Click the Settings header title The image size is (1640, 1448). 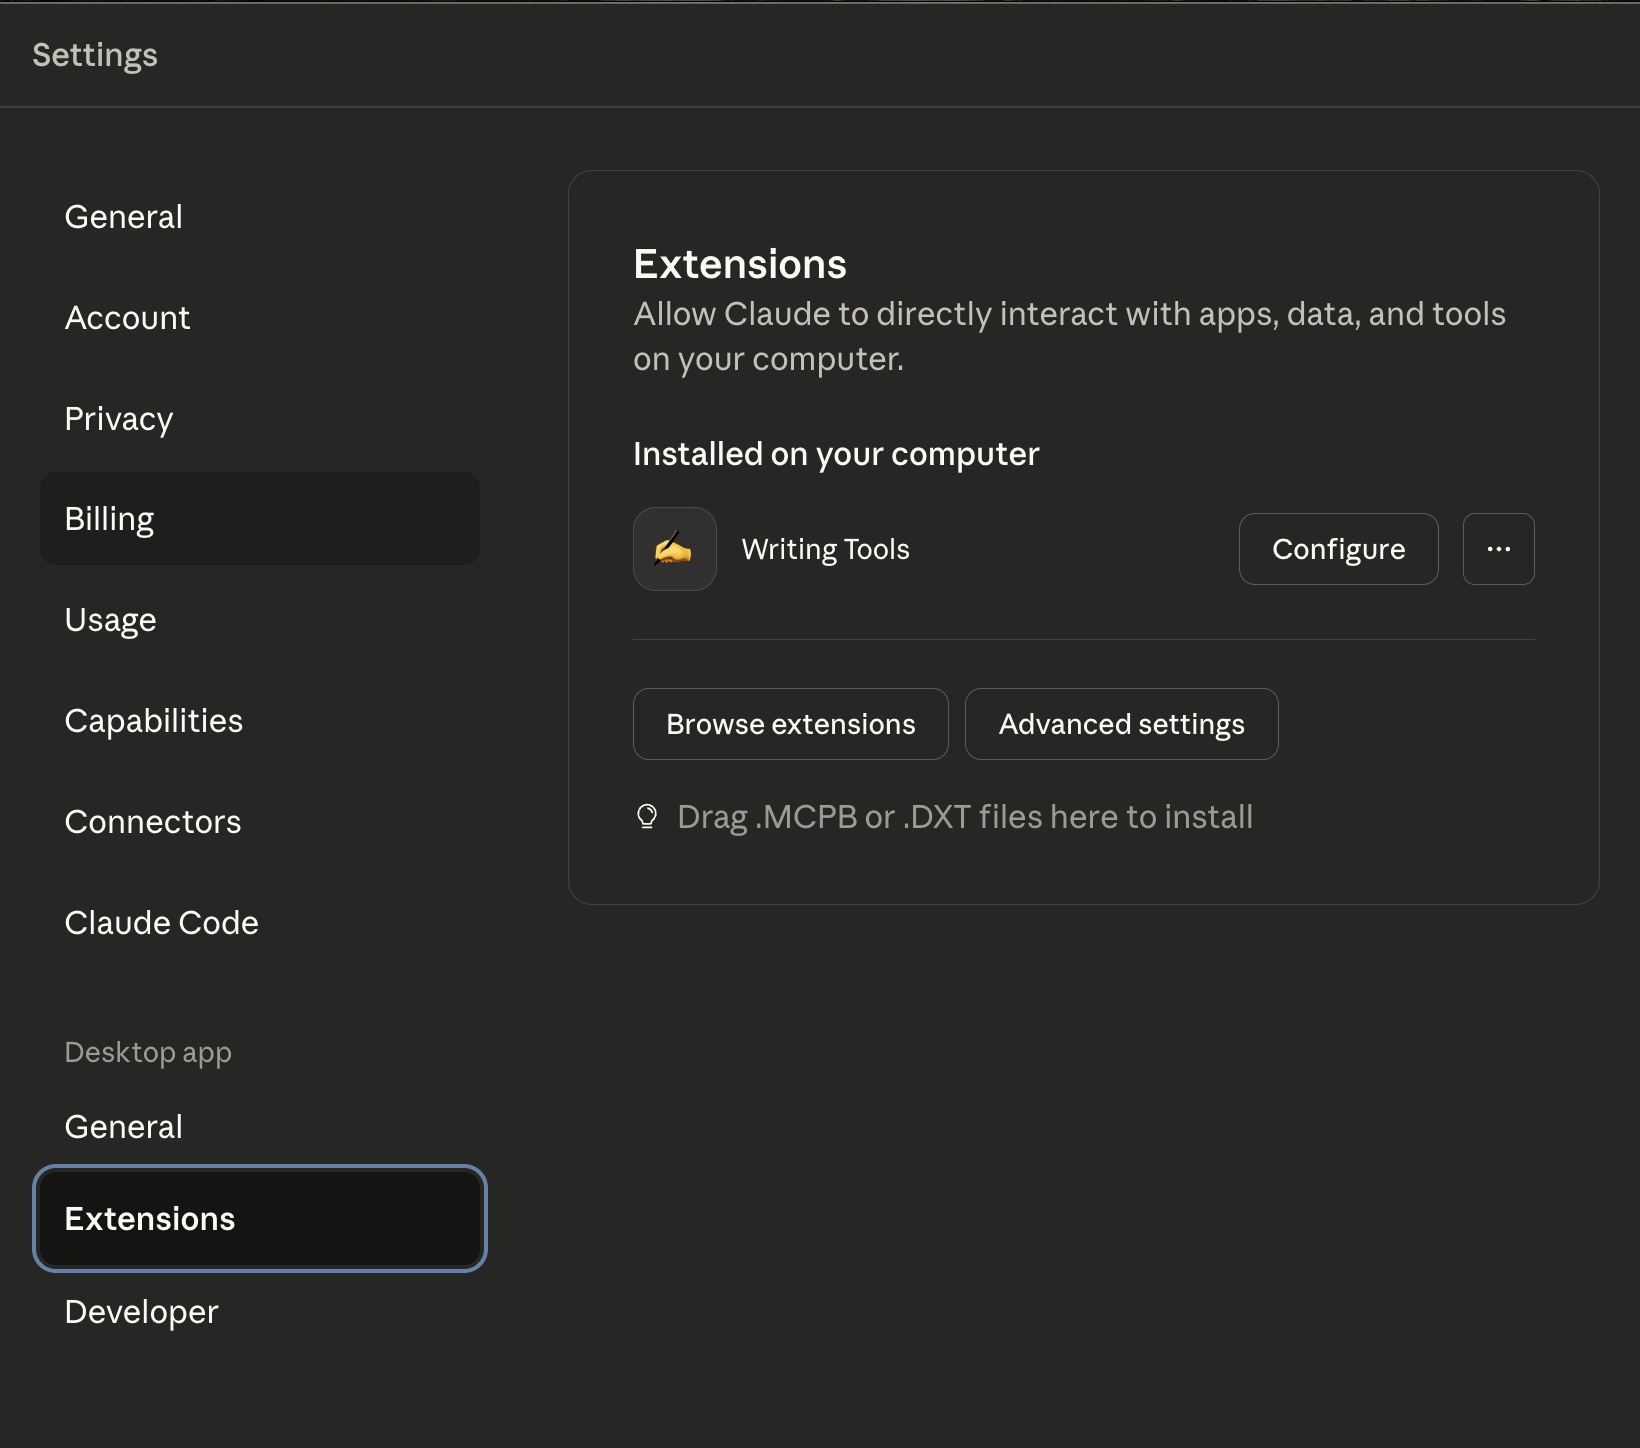click(x=95, y=55)
